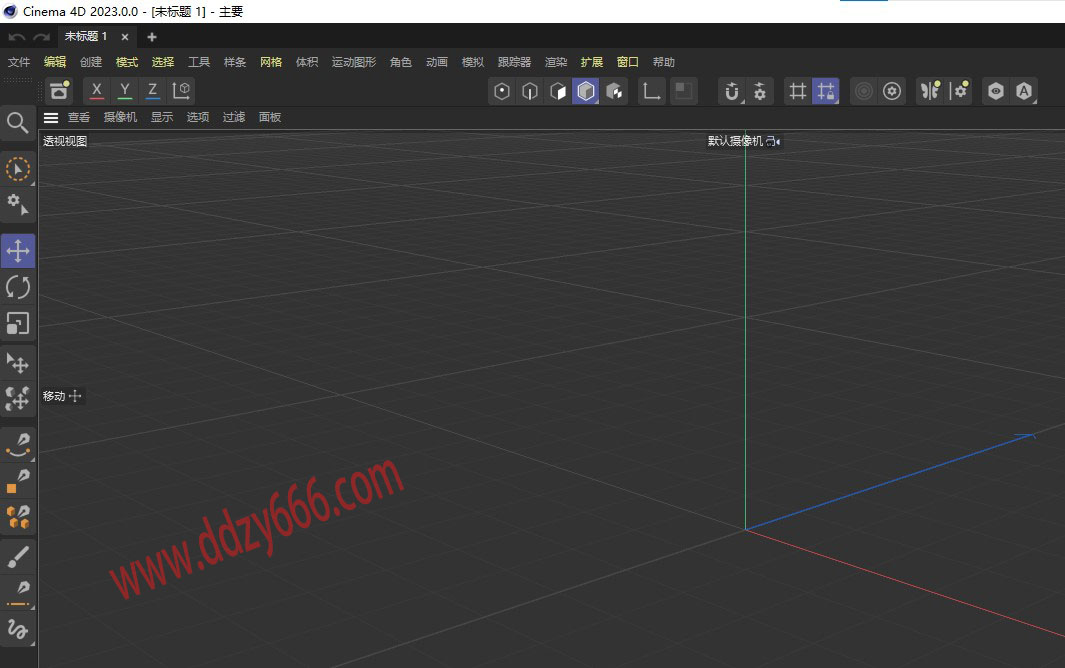Open the 网格 menu
The image size is (1065, 668).
[x=271, y=62]
